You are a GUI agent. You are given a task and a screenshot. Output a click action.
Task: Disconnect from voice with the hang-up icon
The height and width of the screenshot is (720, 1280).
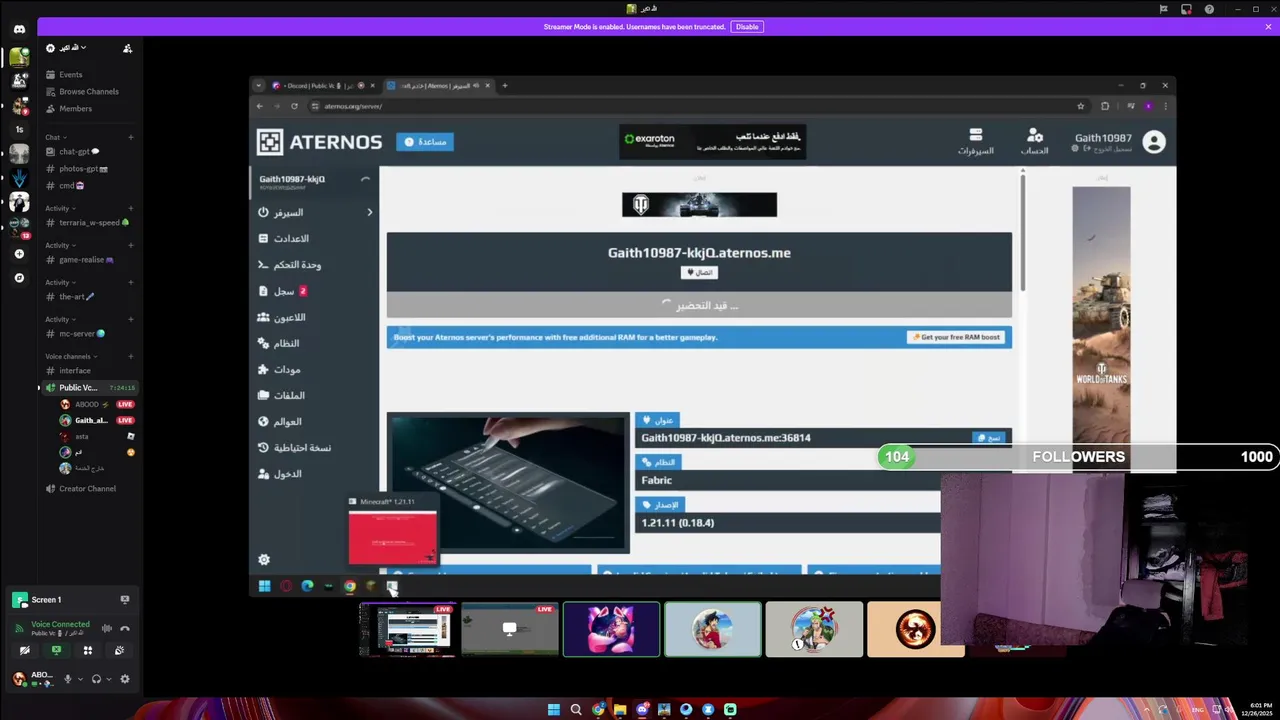pos(125,628)
